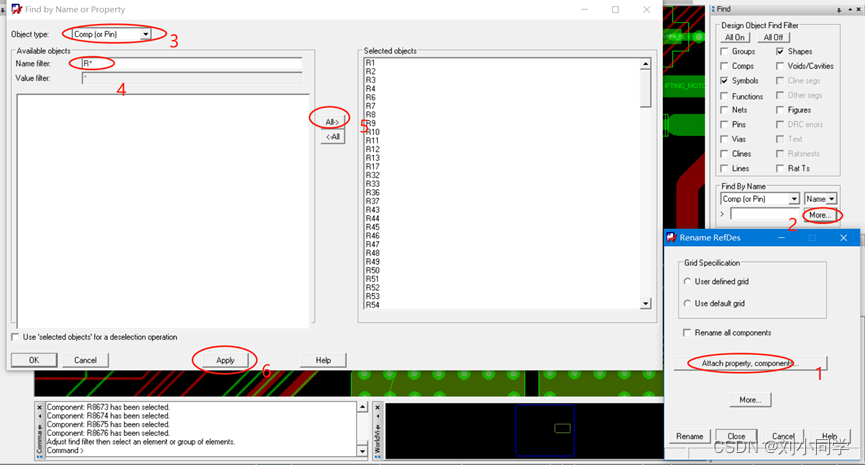Uncheck the Symbols checkbox
This screenshot has height=465, width=865.
click(725, 81)
